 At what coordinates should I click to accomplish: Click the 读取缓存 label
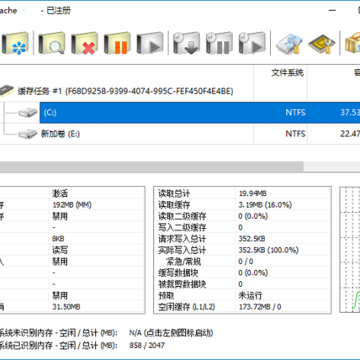point(174,205)
